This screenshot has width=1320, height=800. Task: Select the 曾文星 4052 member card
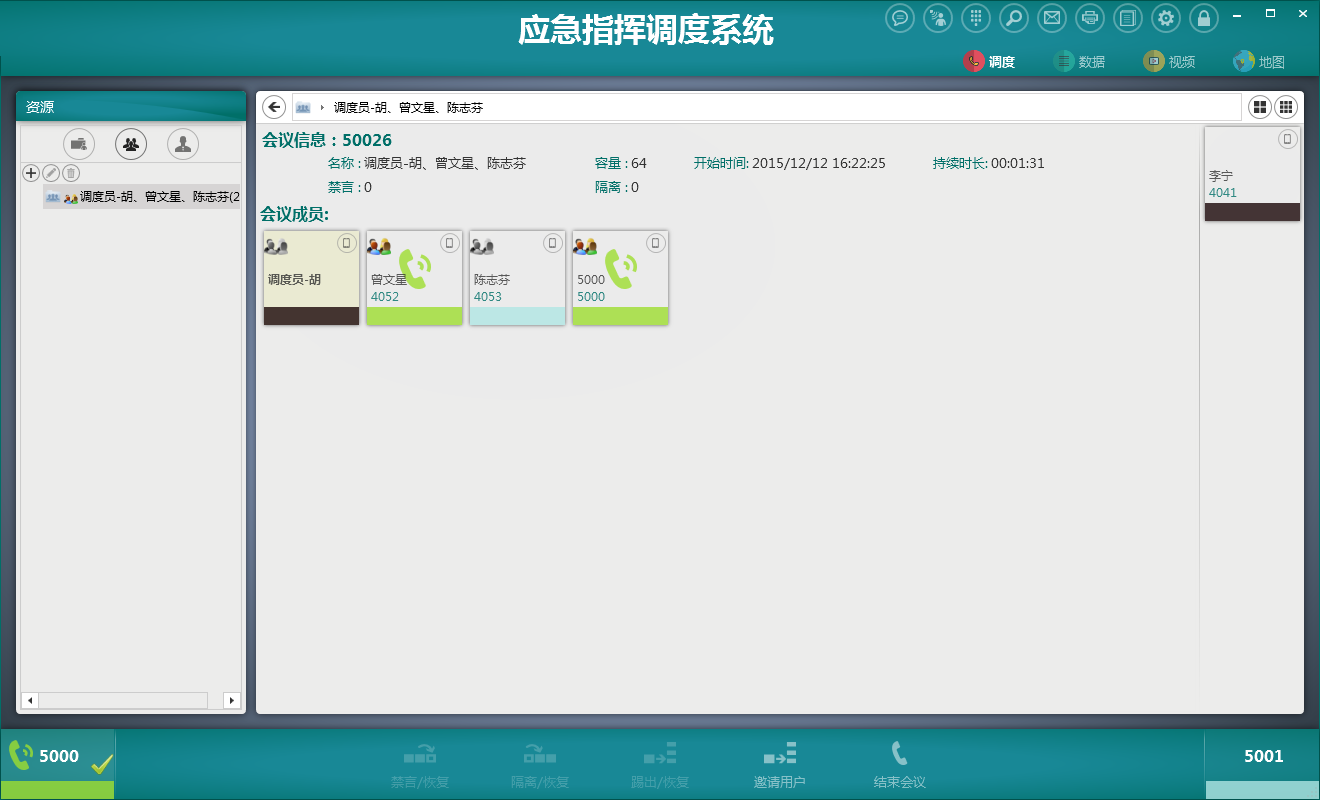coord(414,277)
